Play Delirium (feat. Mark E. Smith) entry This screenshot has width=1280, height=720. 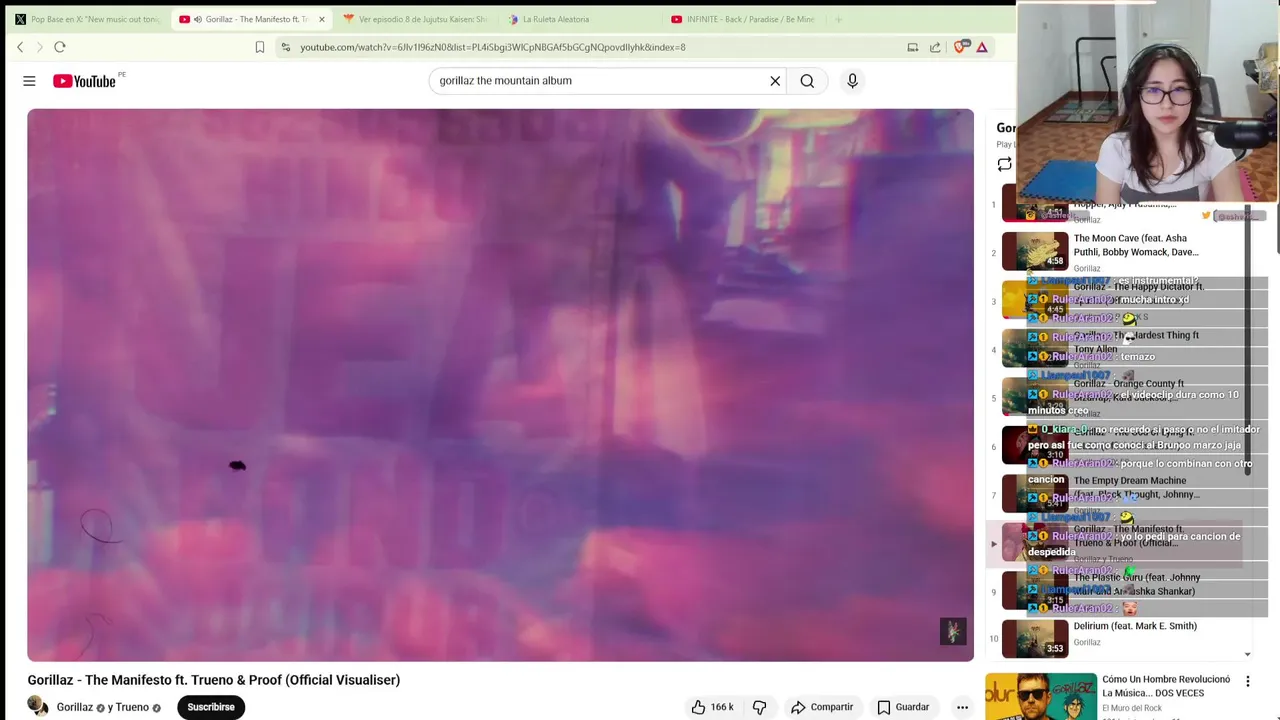click(x=1135, y=626)
